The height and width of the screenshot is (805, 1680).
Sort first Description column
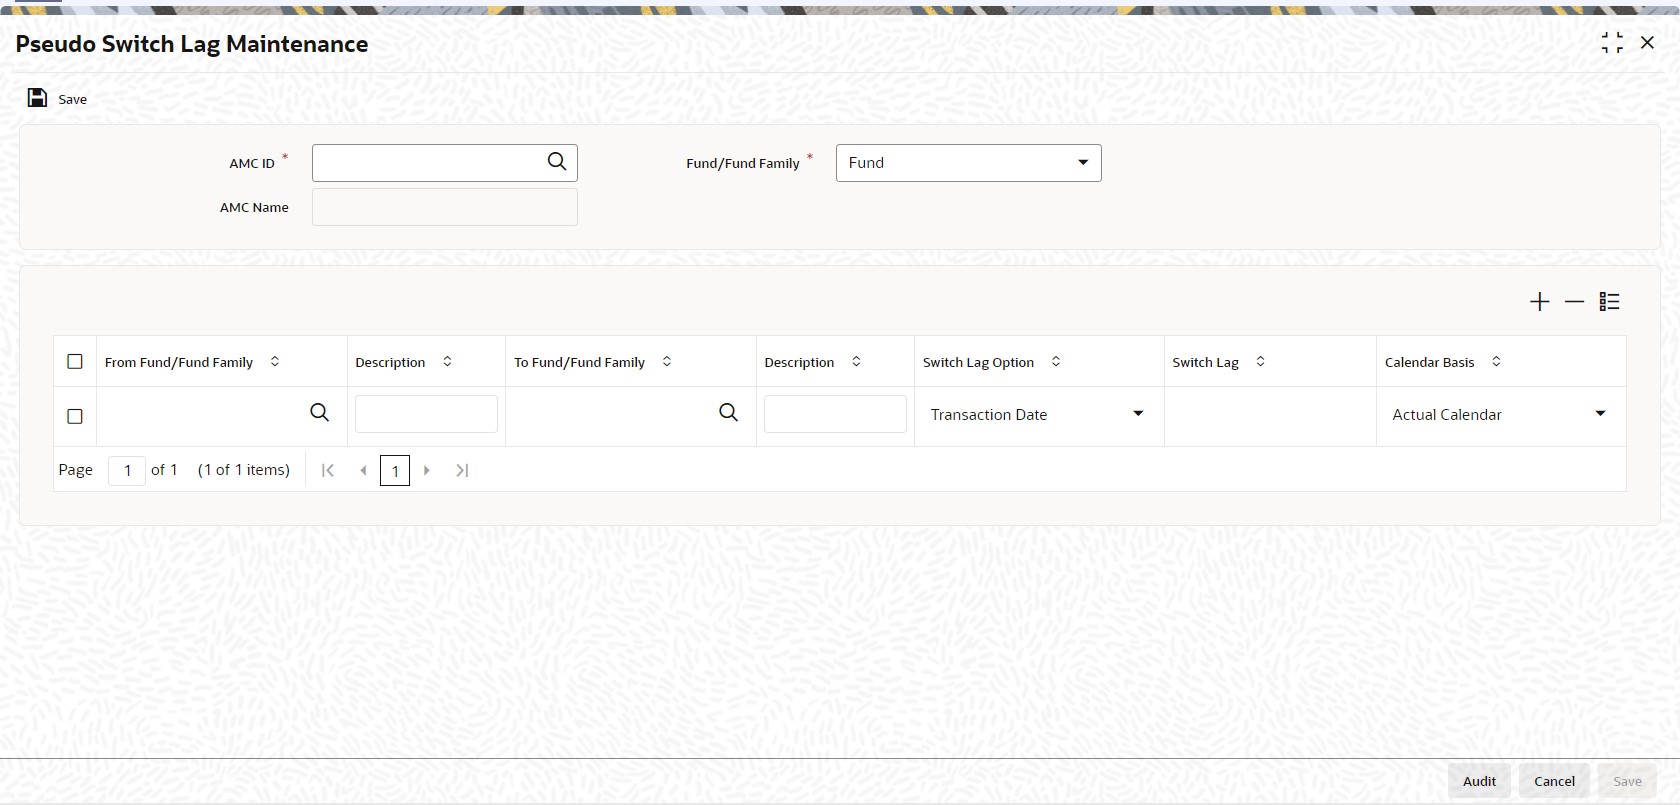pyautogui.click(x=447, y=362)
